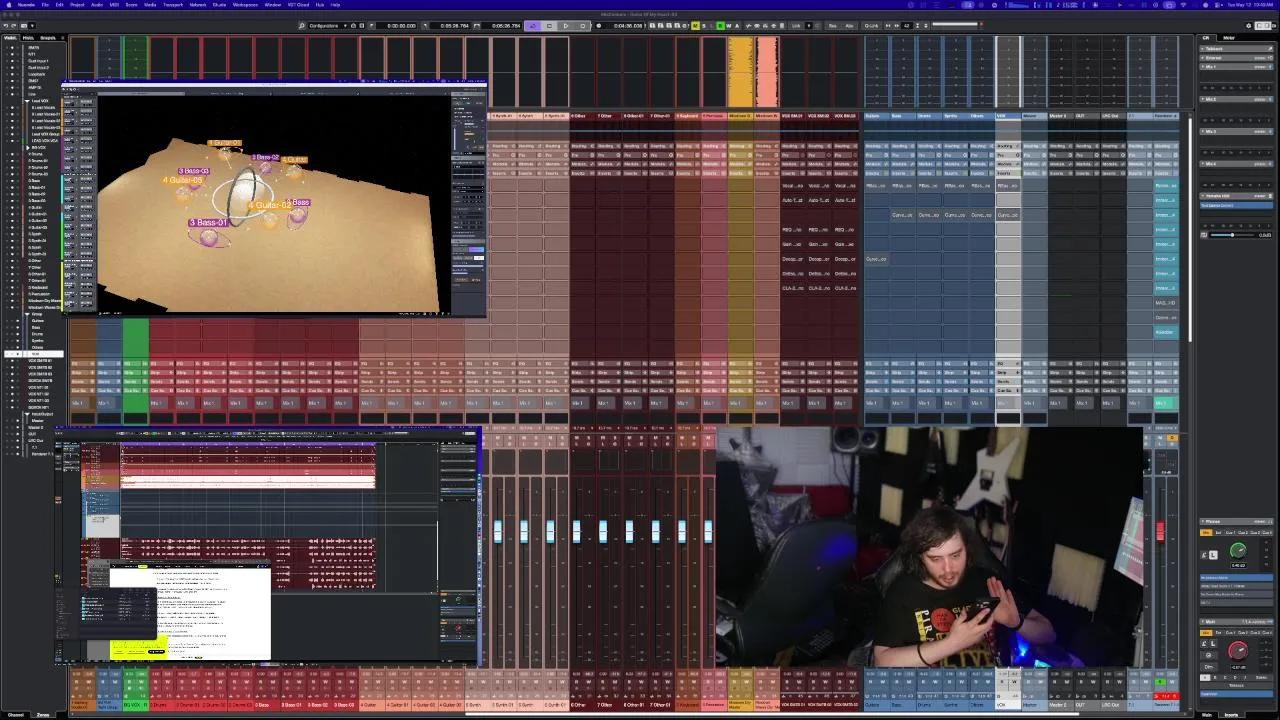This screenshot has width=1280, height=720.
Task: Toggle the yellow M mute-all button
Action: [x=696, y=25]
